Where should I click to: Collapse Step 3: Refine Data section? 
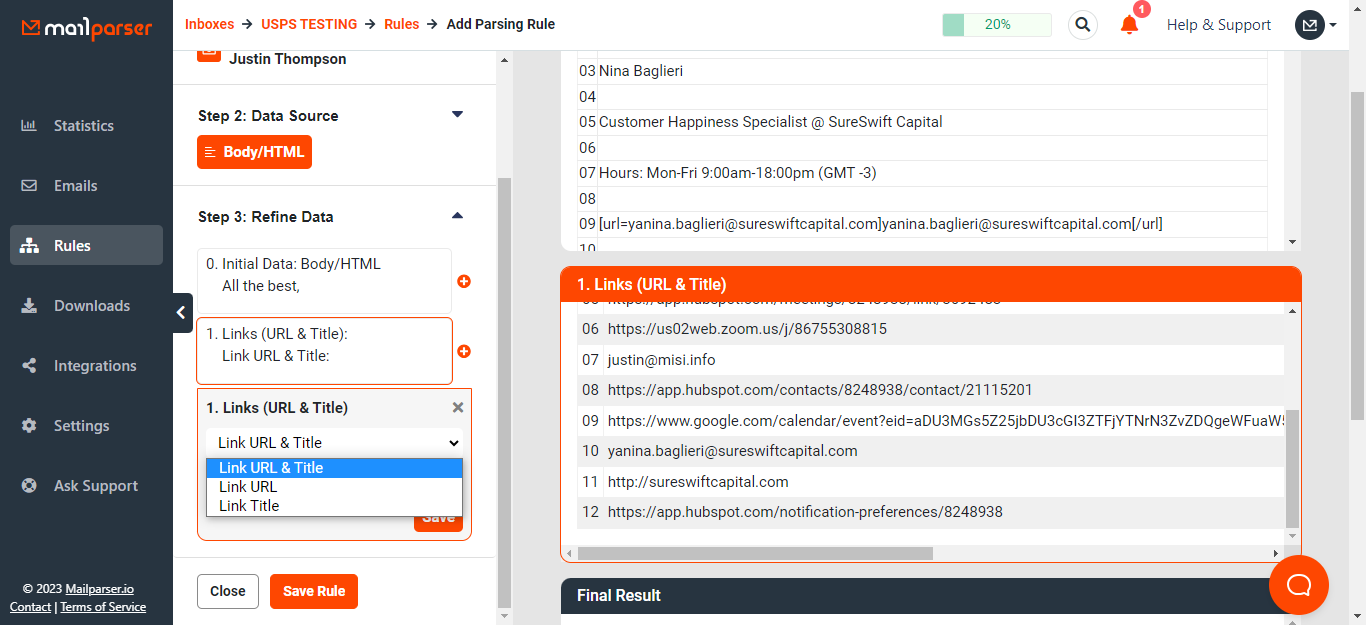(x=458, y=216)
